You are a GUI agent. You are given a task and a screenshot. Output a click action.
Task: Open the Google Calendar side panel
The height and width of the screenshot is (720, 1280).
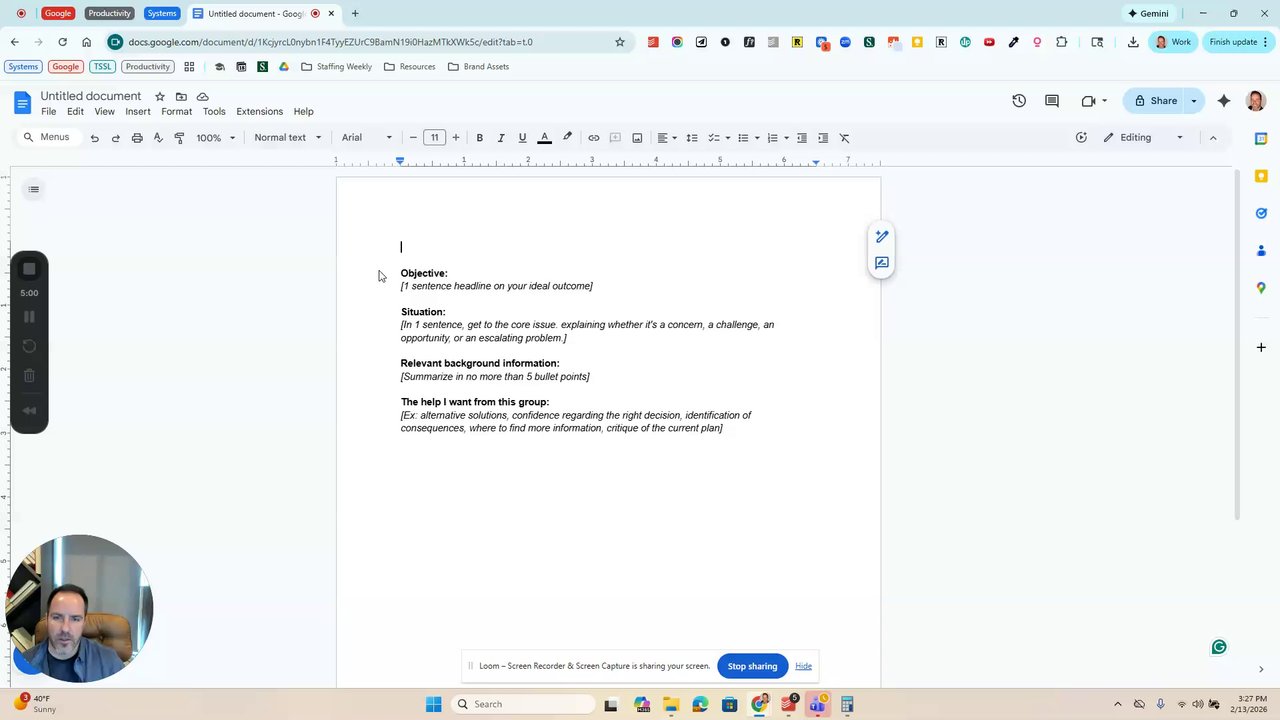coord(1261,139)
